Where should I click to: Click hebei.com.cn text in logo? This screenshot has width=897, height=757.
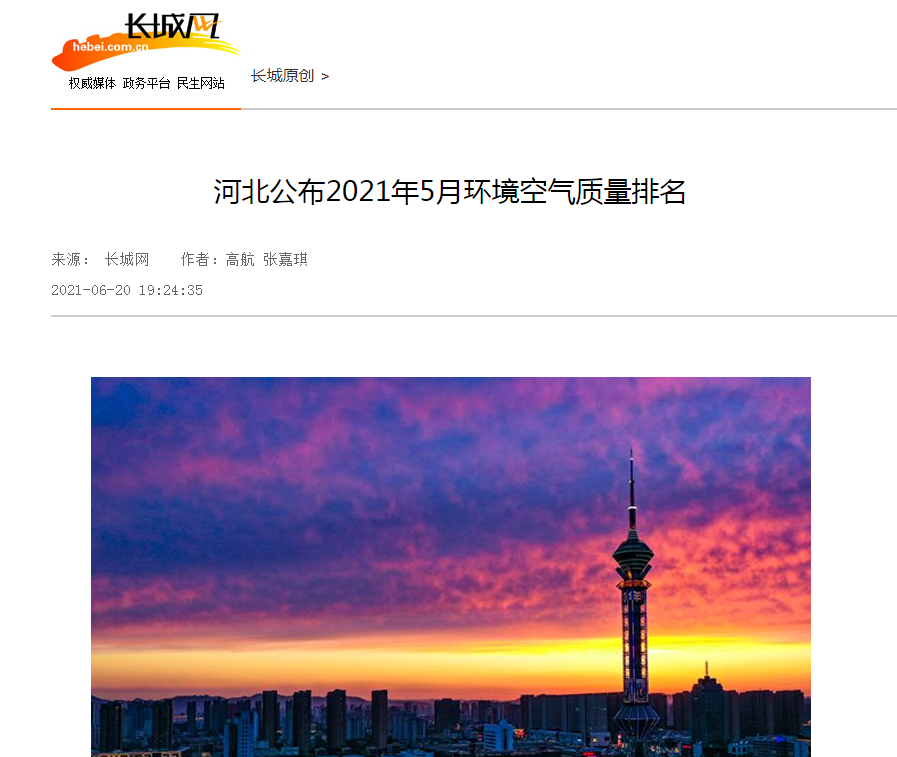click(110, 47)
